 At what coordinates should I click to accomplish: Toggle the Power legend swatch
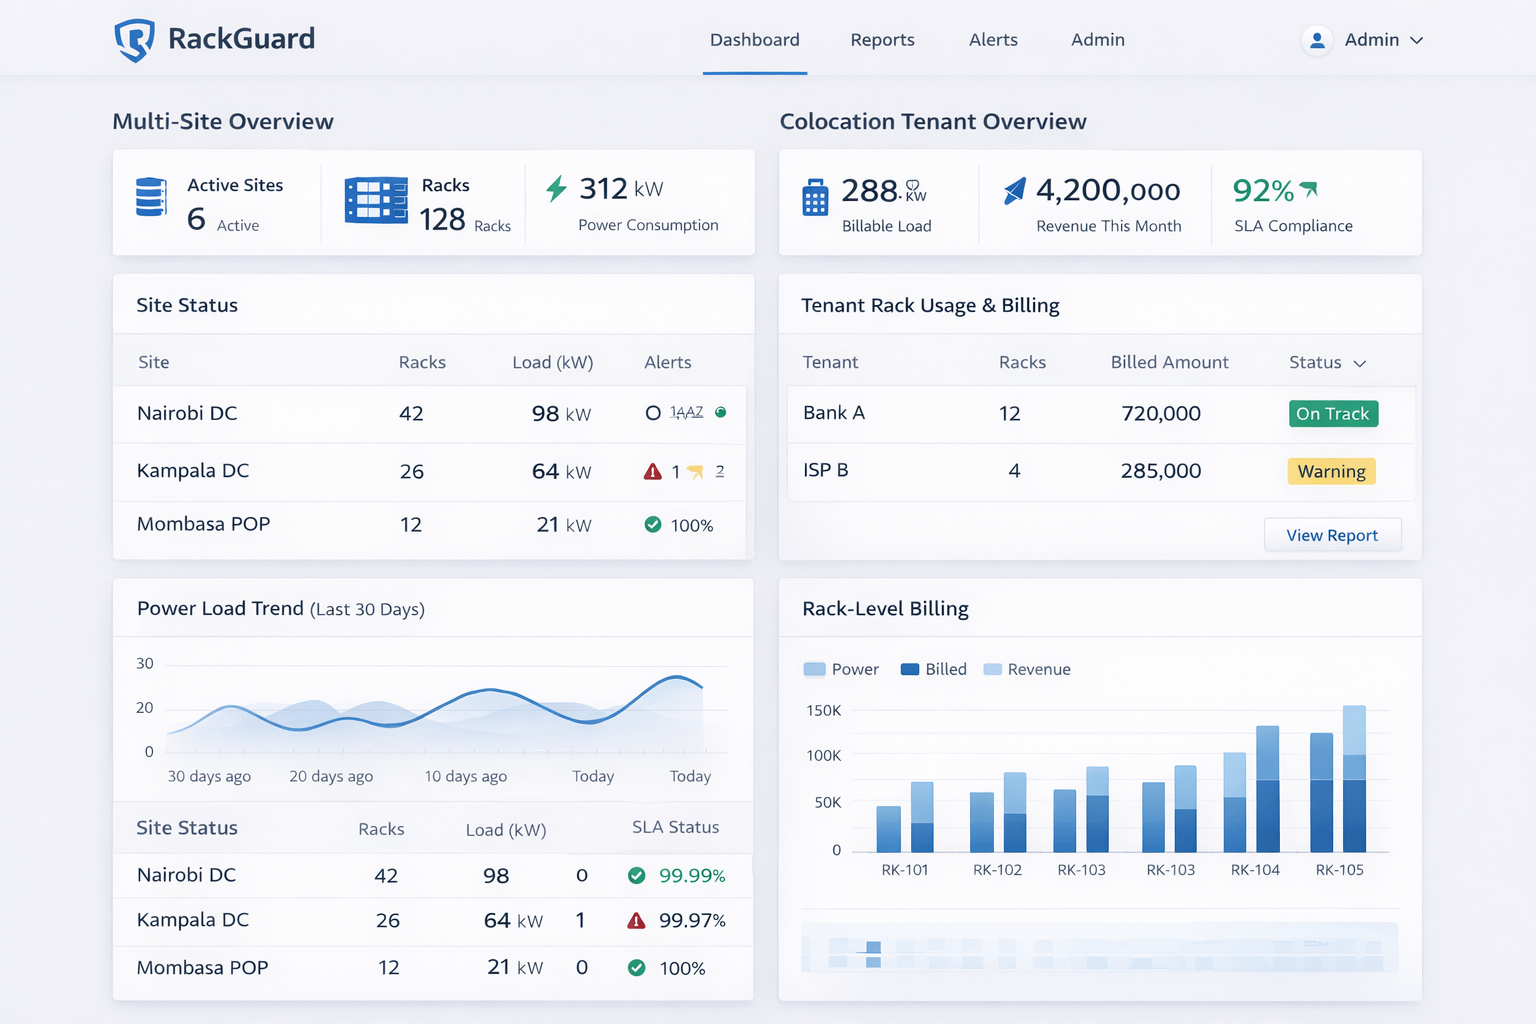(814, 669)
